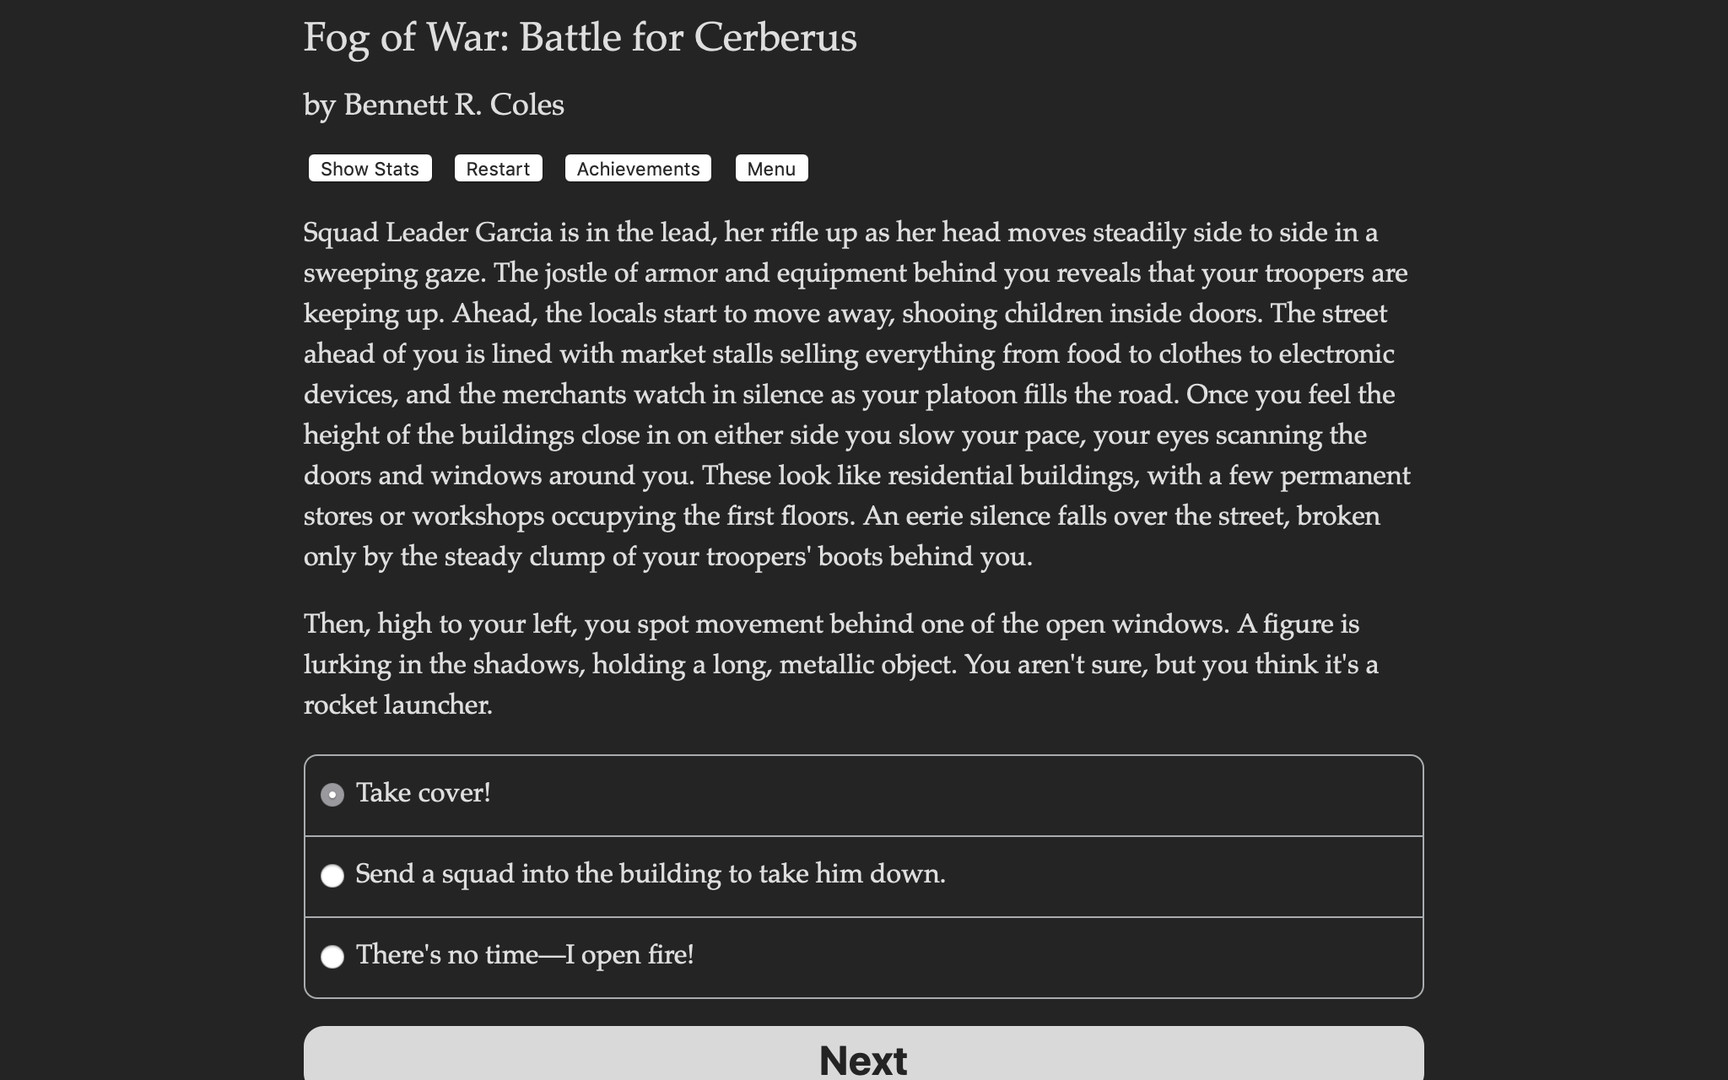The height and width of the screenshot is (1080, 1728).
Task: Click the Show Stats button
Action: 368,168
